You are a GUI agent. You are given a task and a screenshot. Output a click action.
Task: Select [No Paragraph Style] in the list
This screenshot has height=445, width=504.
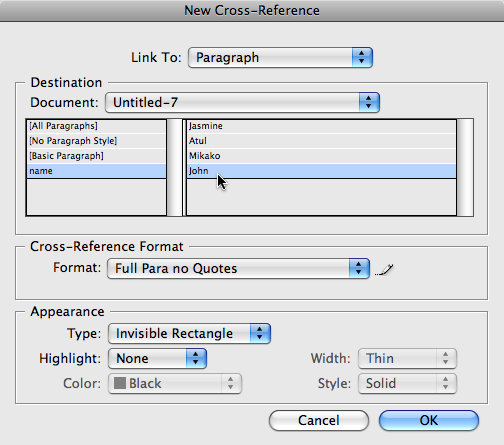click(96, 141)
